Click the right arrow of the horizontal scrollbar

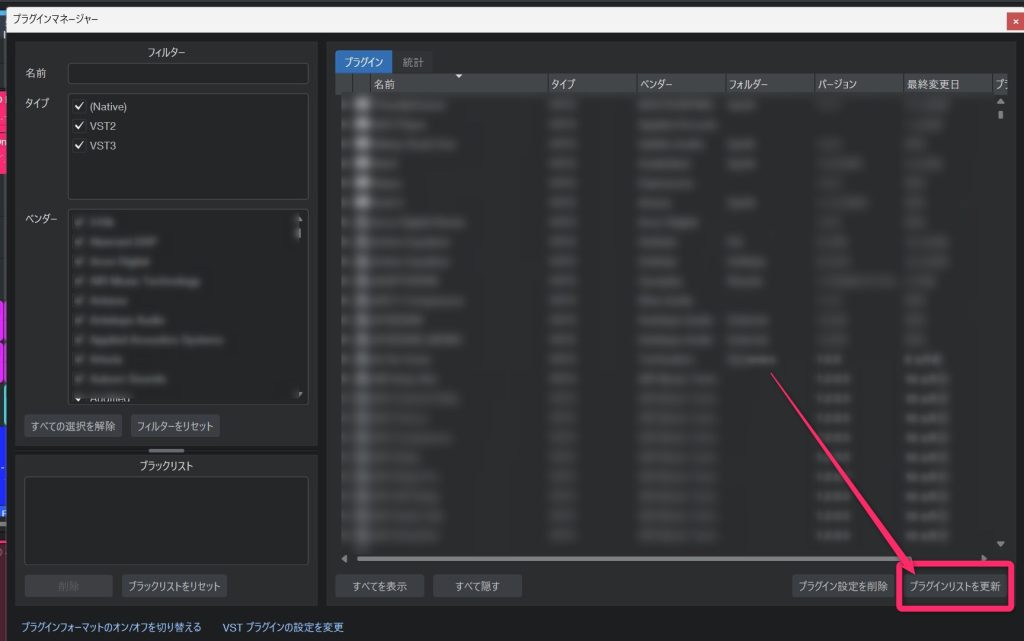pyautogui.click(x=984, y=558)
